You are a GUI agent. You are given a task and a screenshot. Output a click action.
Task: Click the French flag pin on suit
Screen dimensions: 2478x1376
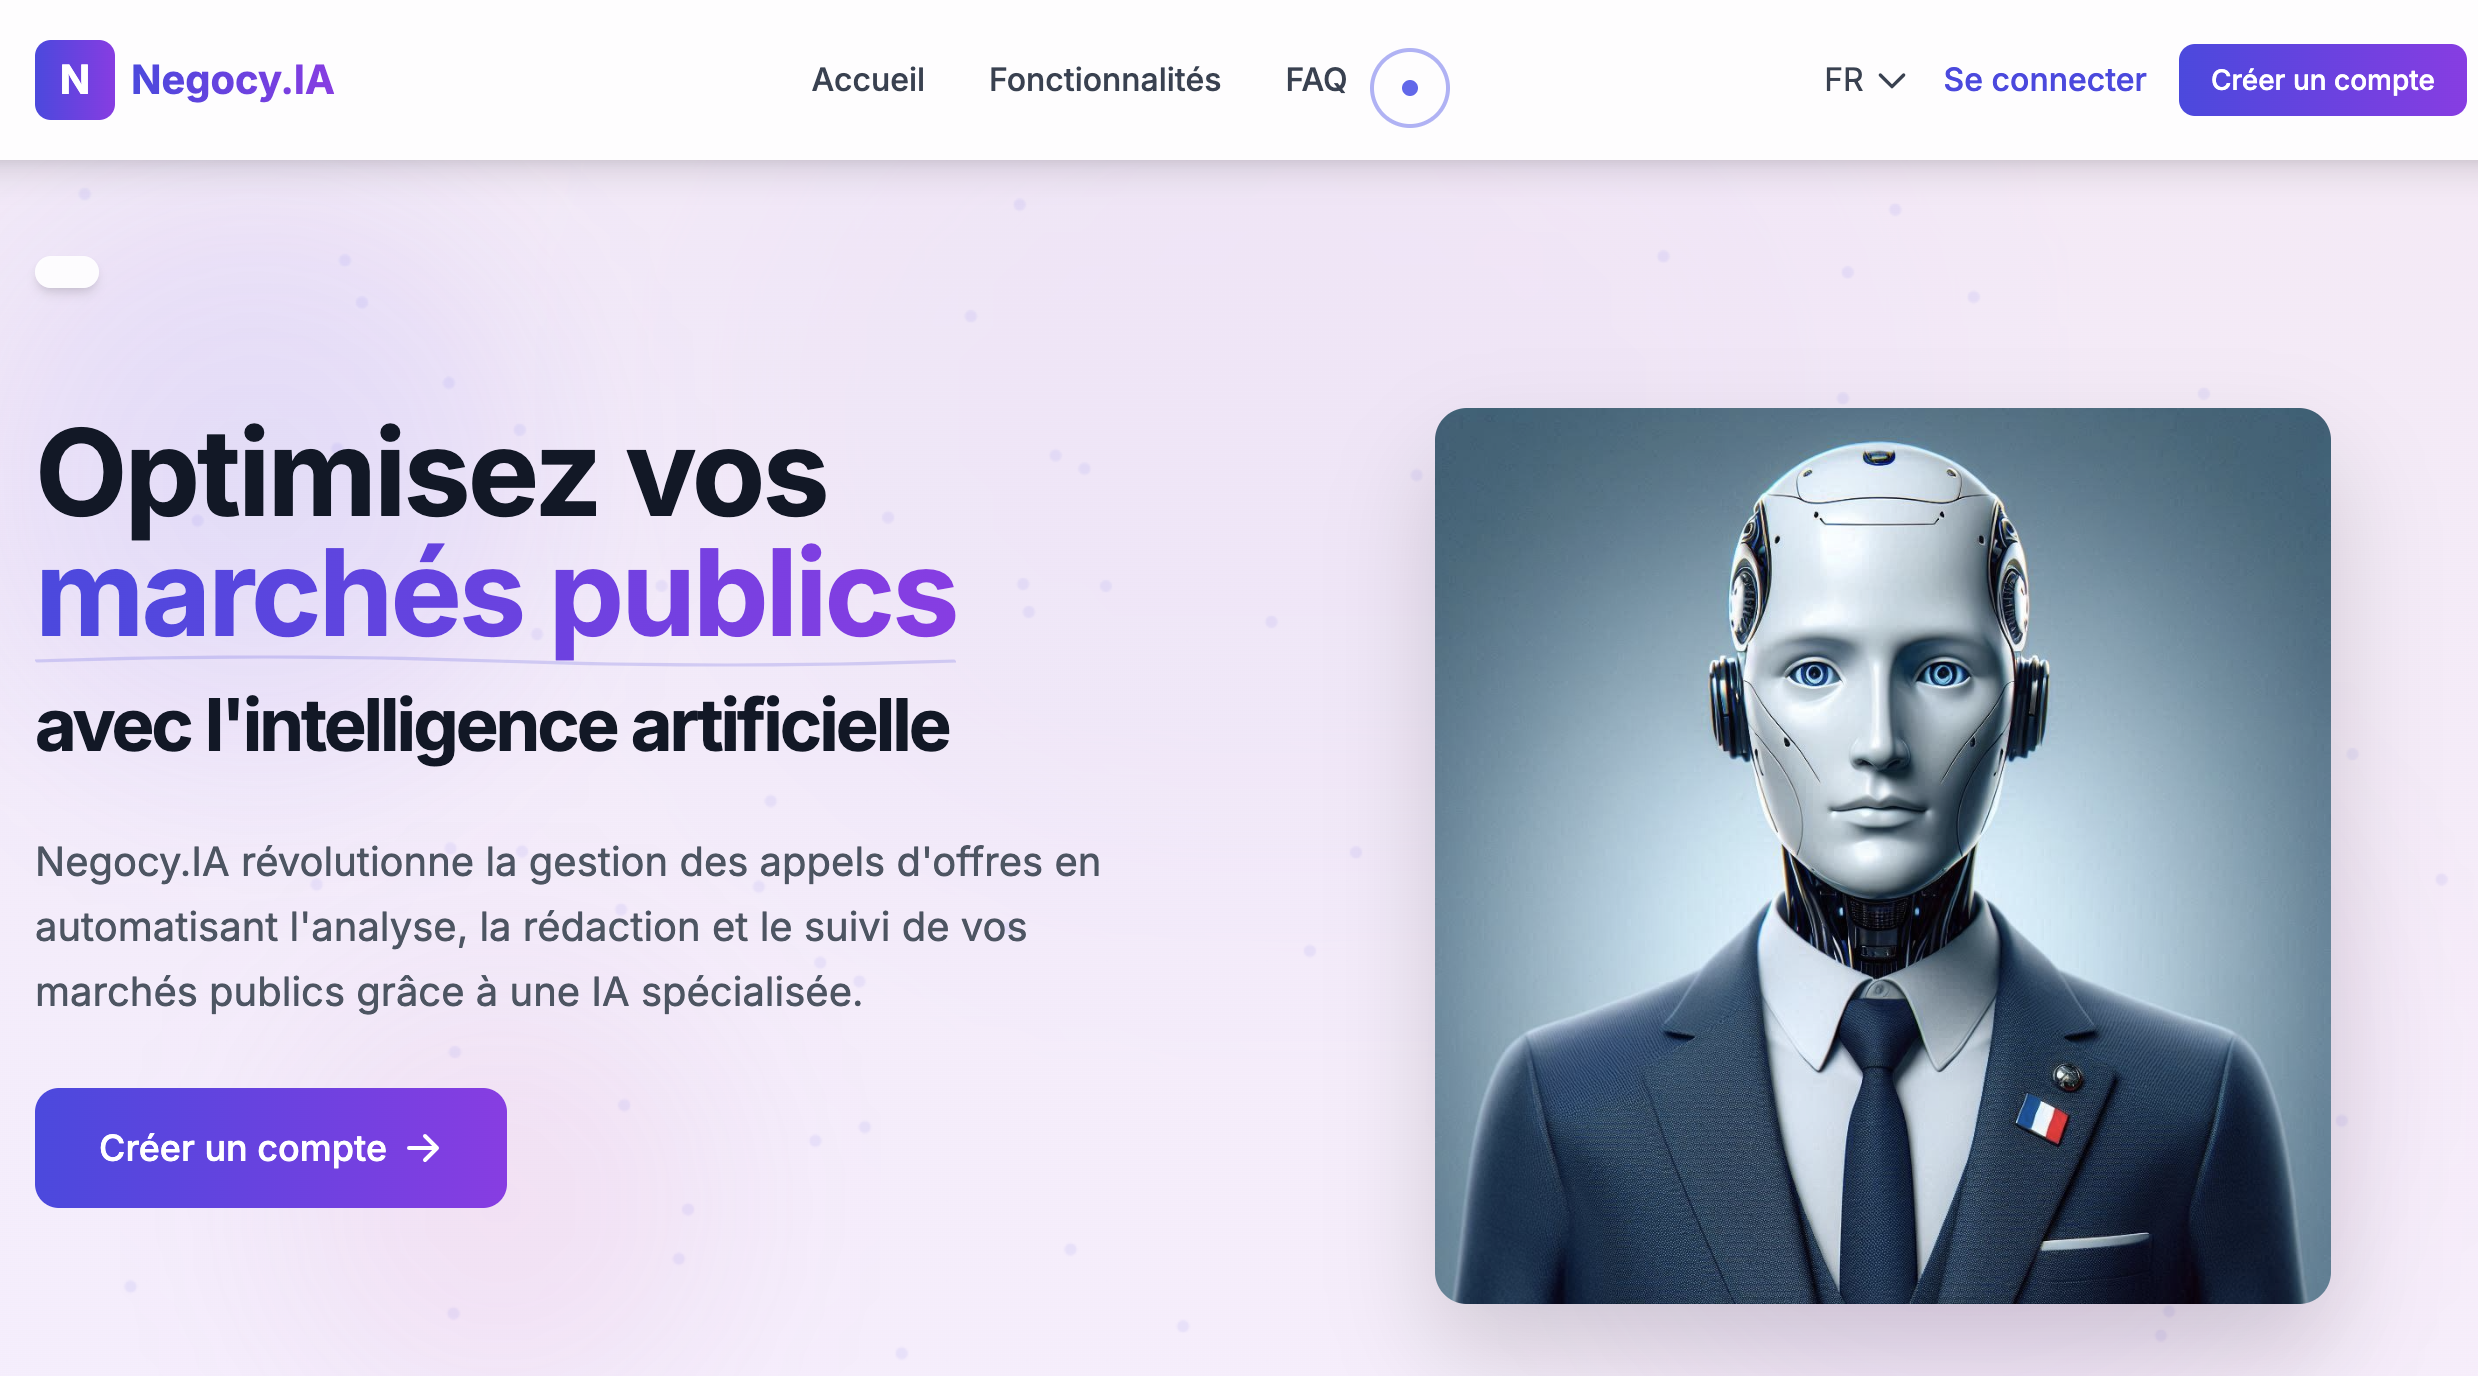[2042, 1118]
